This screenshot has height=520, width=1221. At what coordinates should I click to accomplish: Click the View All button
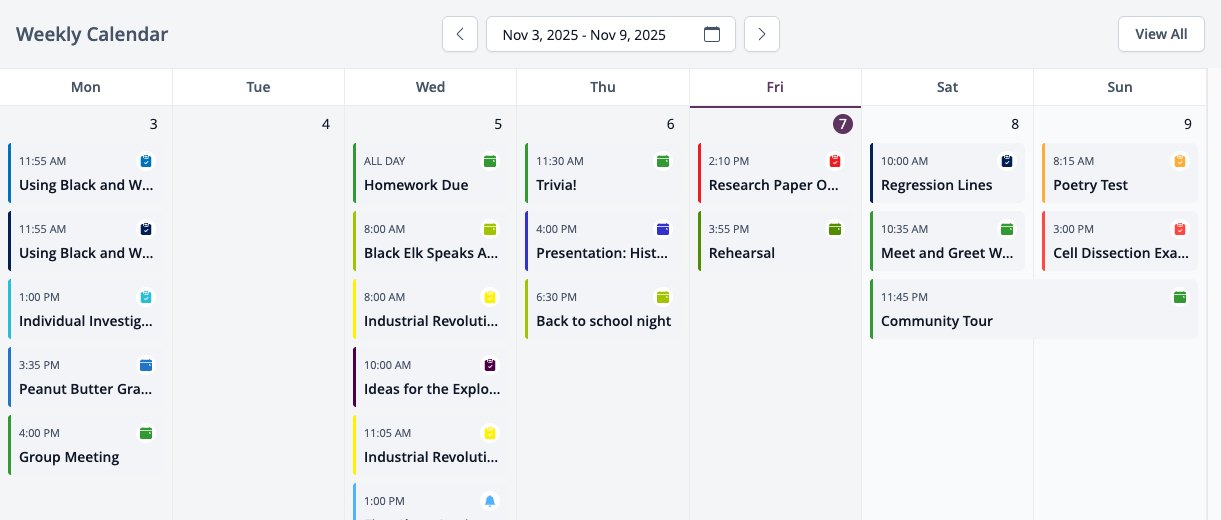click(x=1161, y=34)
